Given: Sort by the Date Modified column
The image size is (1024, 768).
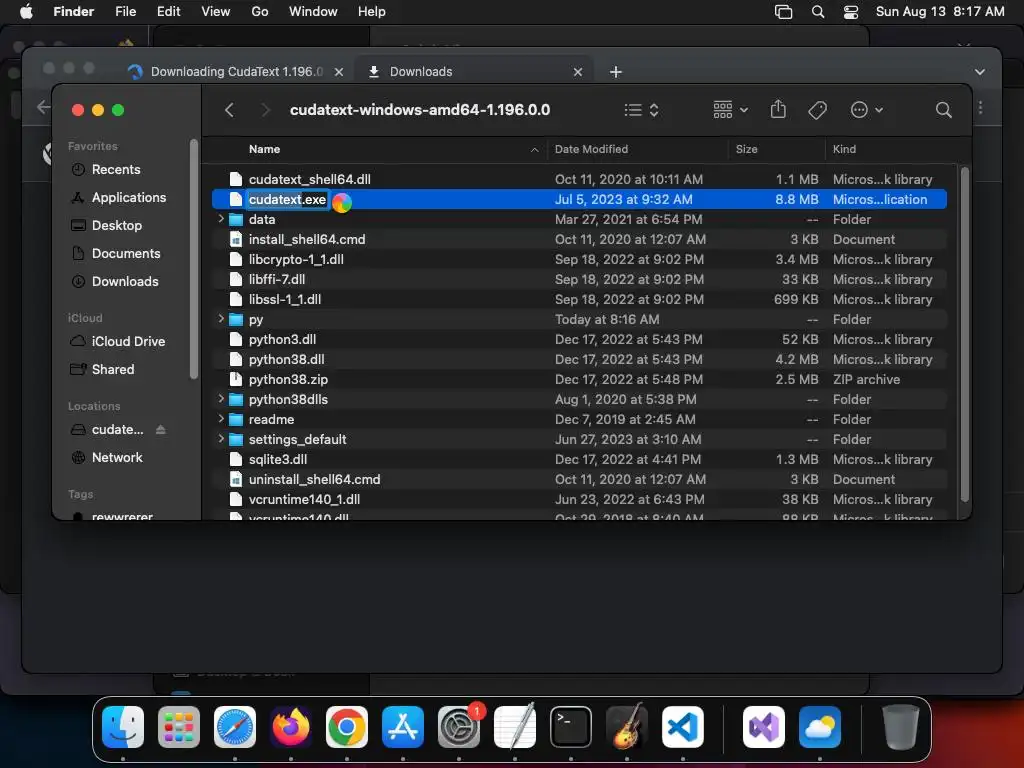Looking at the screenshot, I should tap(591, 149).
